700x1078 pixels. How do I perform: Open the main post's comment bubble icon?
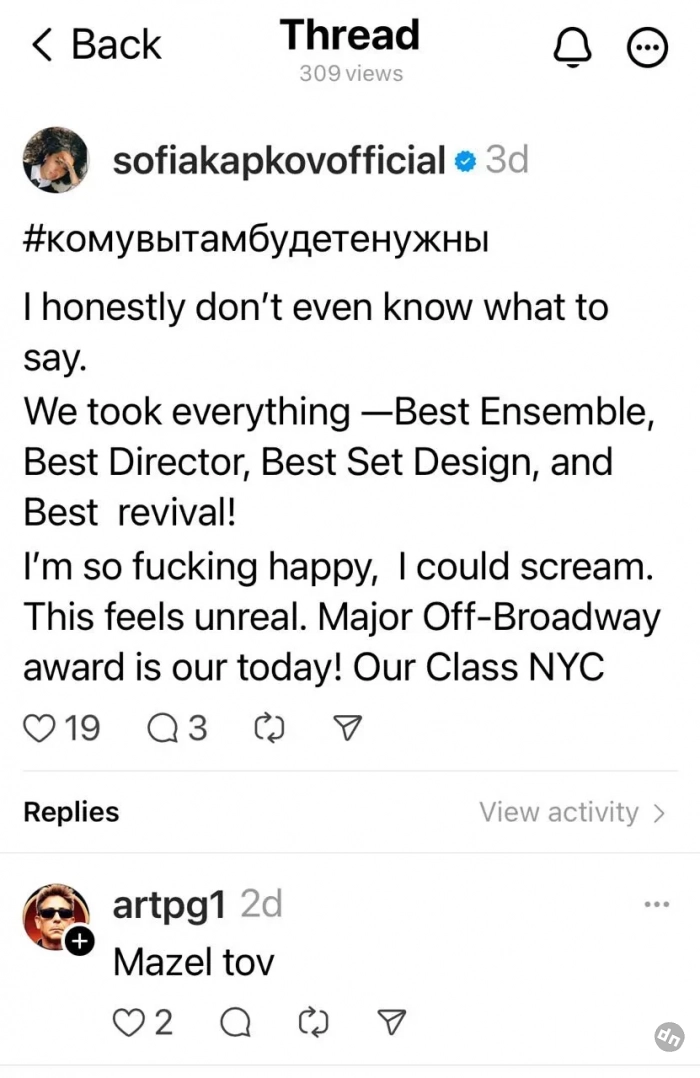pyautogui.click(x=162, y=729)
